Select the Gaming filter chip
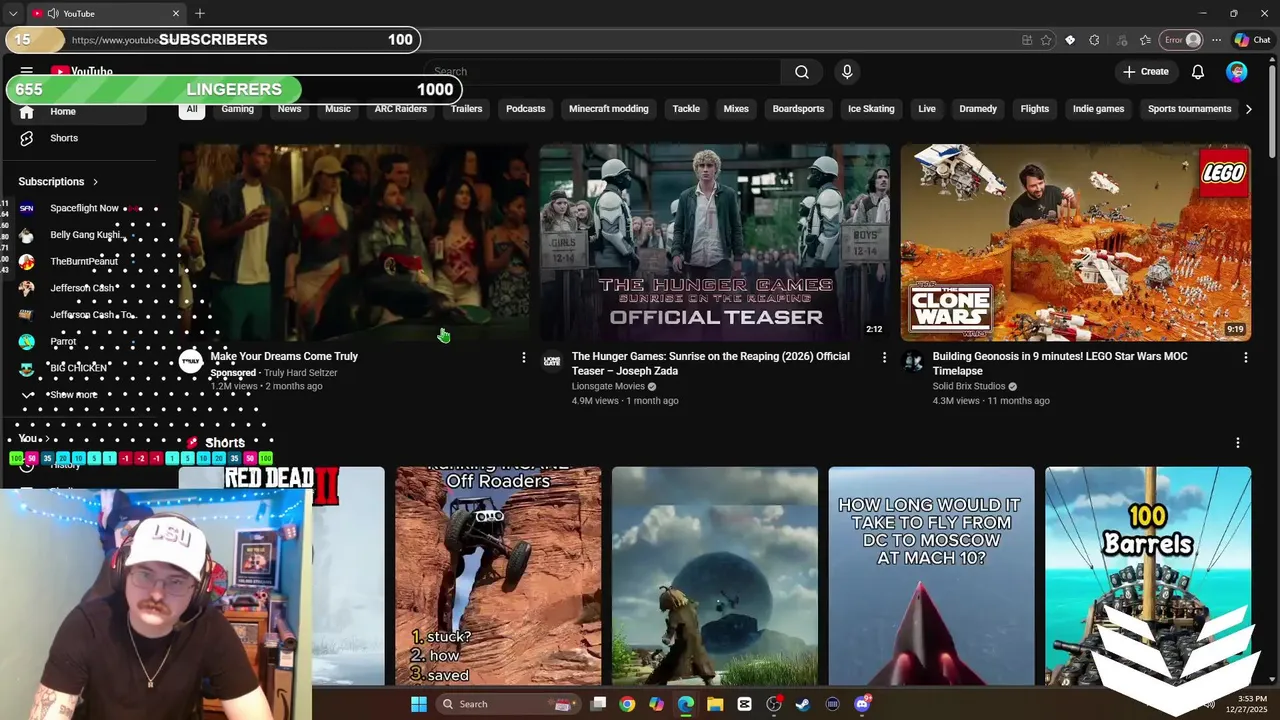Viewport: 1280px width, 720px height. pos(237,109)
